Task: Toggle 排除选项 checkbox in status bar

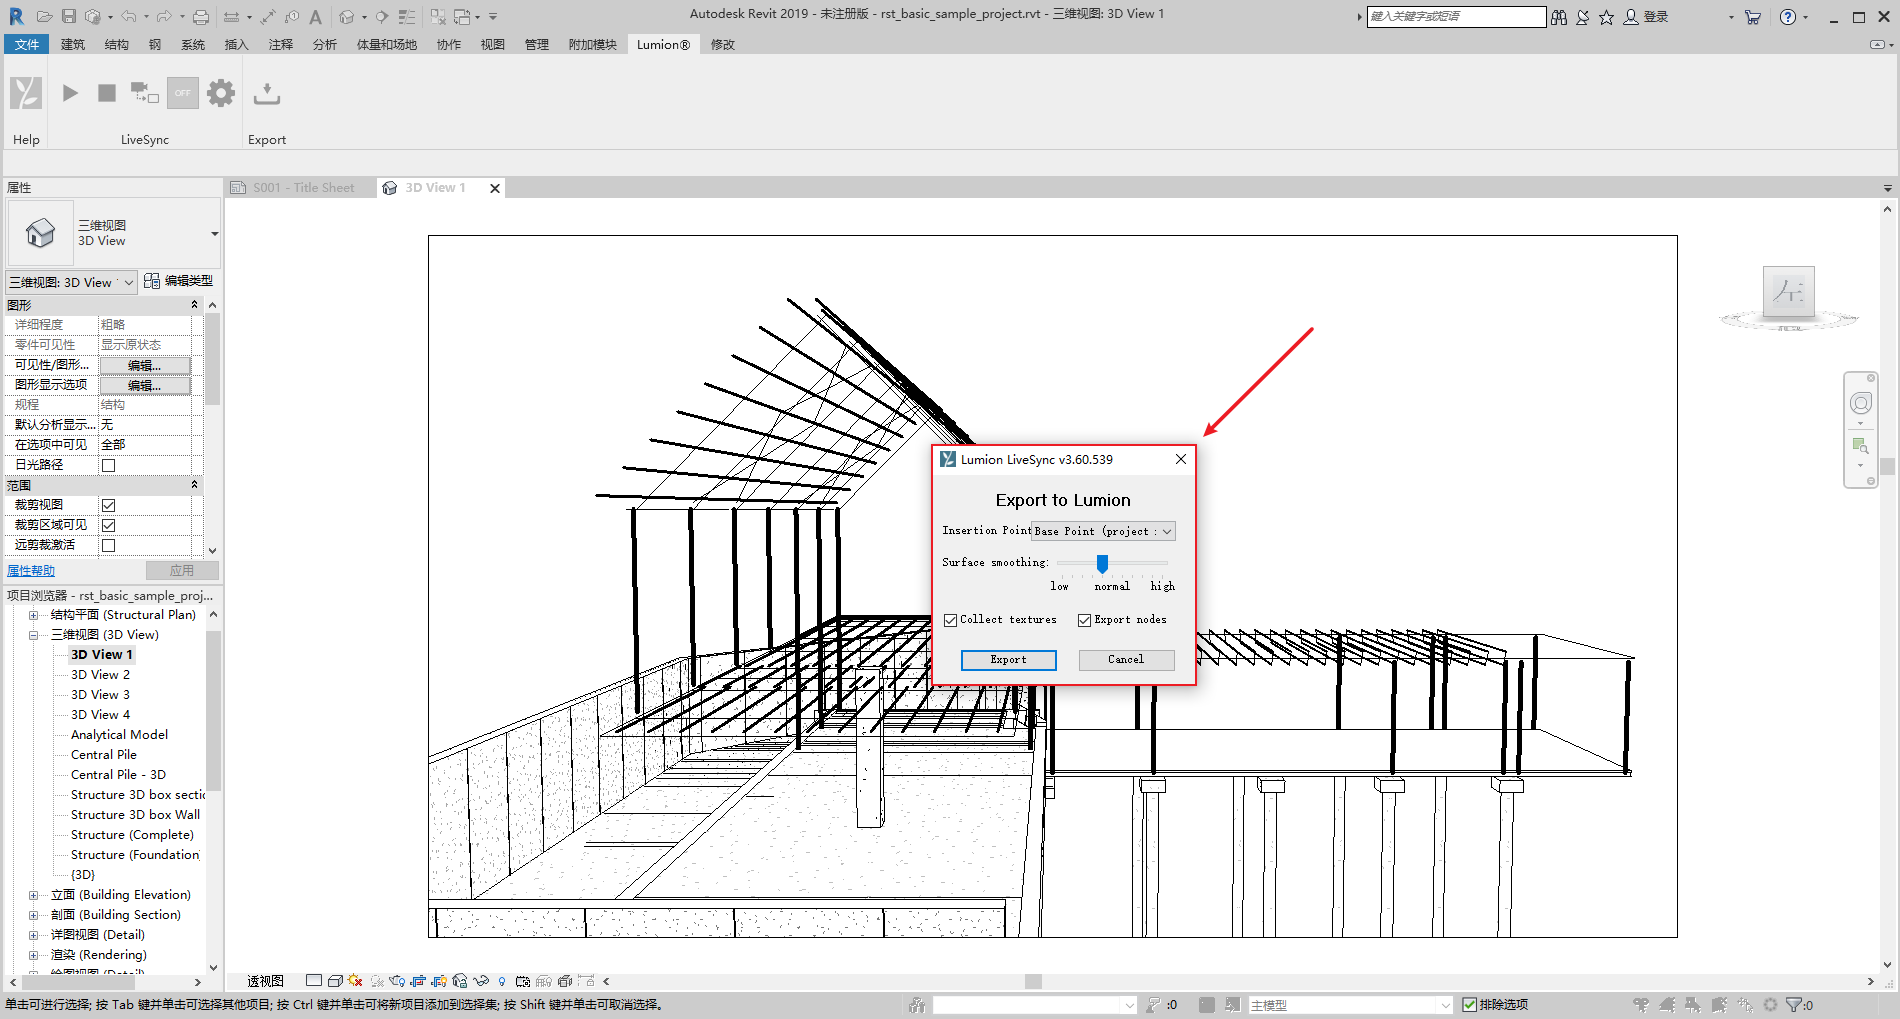Action: tap(1469, 1004)
